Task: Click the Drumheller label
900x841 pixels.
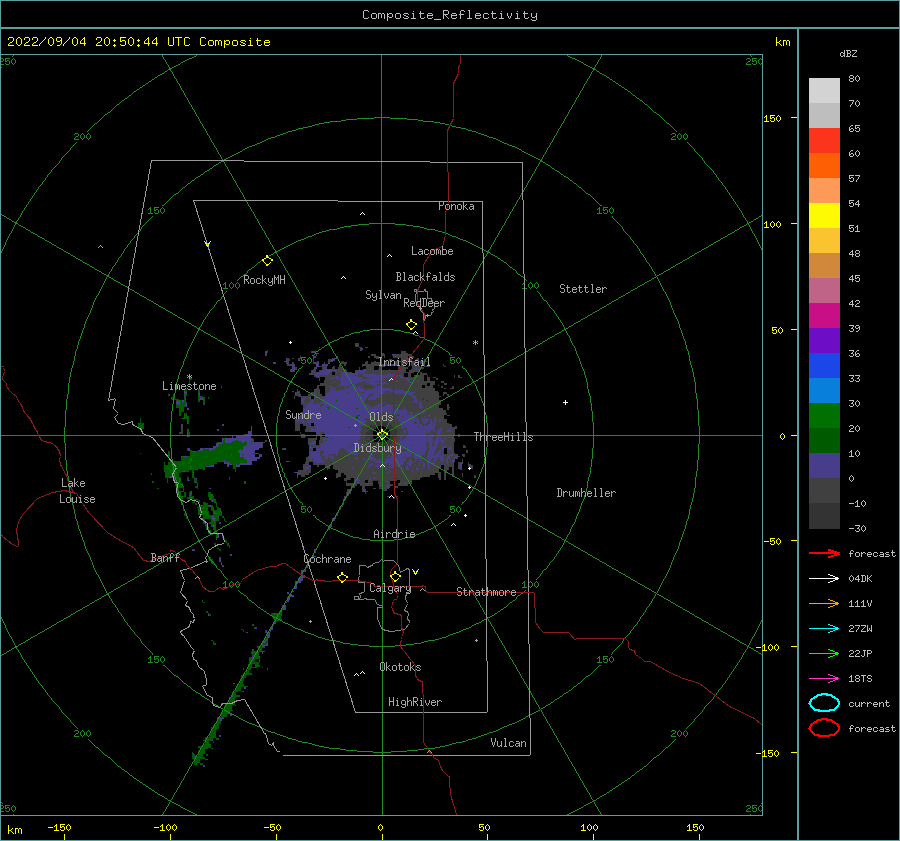Action: [x=586, y=493]
